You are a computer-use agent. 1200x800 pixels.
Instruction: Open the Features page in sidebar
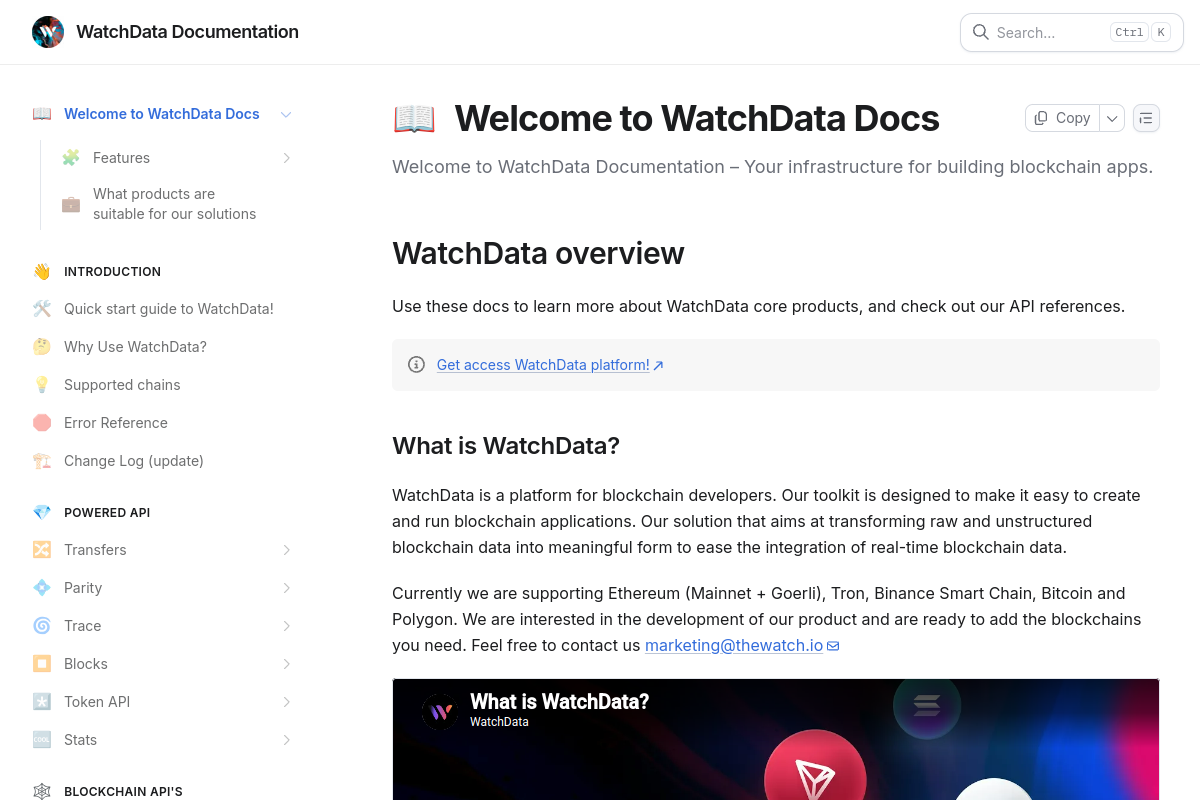click(121, 158)
